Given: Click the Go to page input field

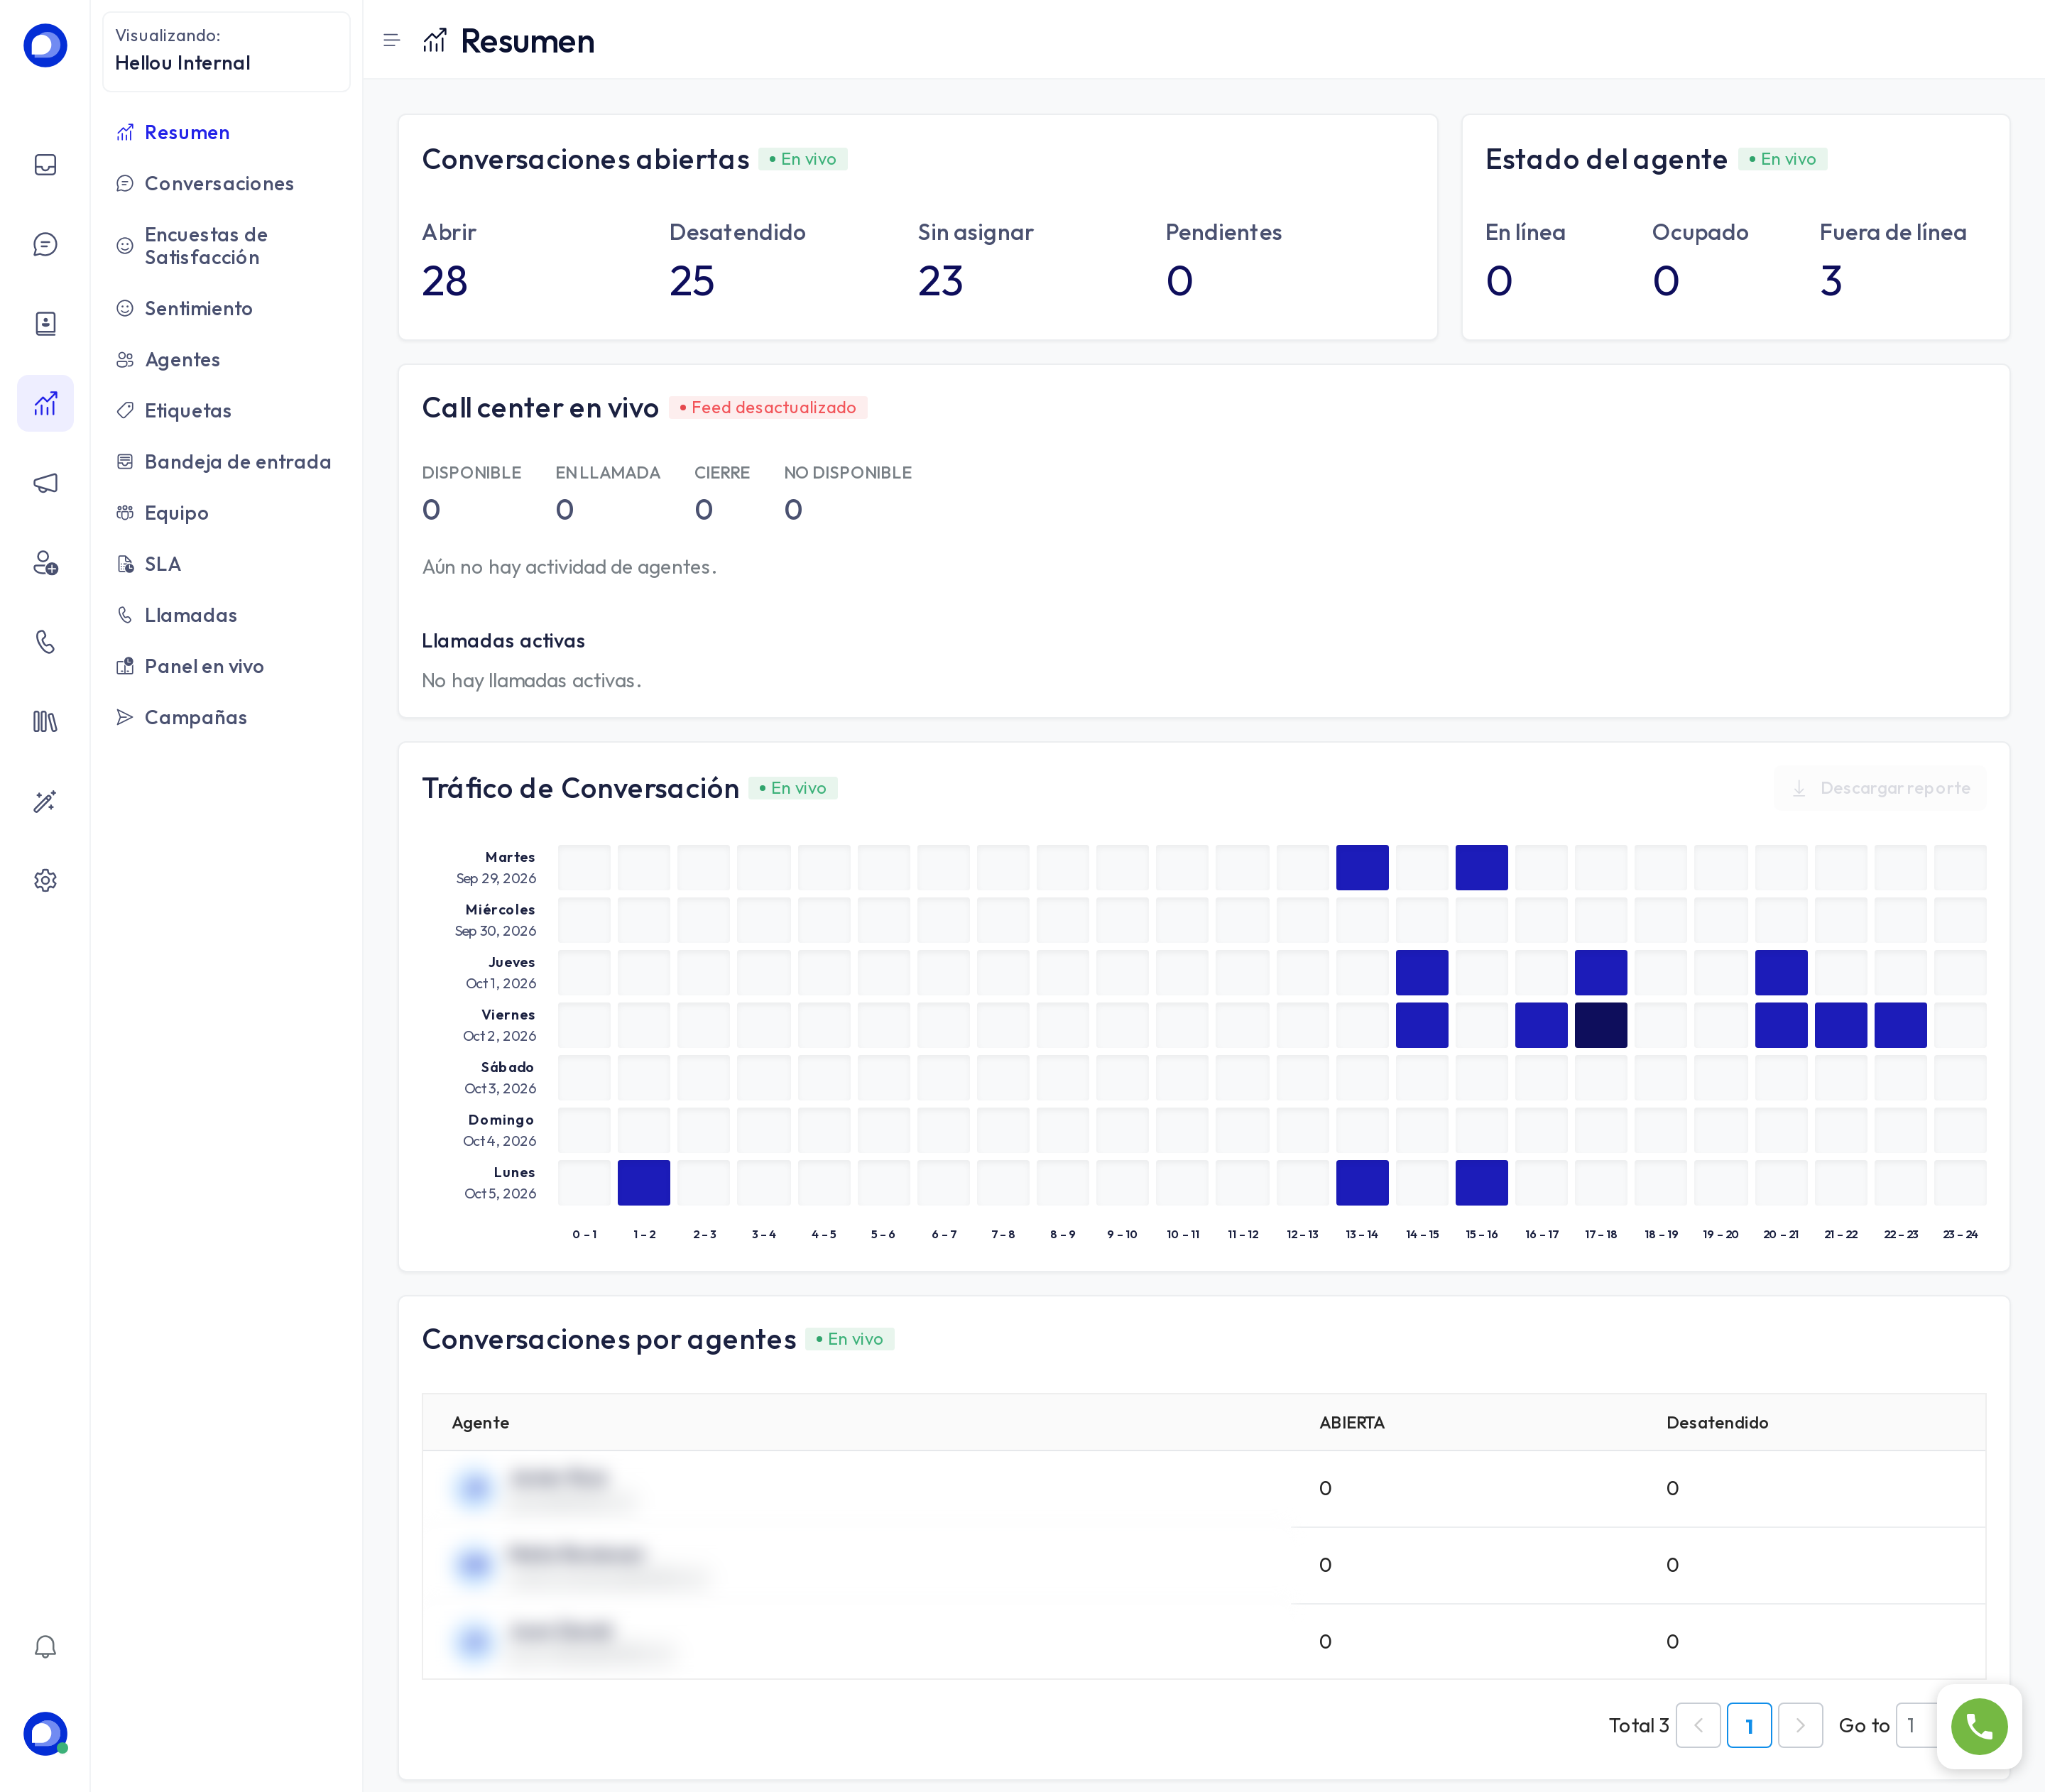Looking at the screenshot, I should pos(1918,1725).
